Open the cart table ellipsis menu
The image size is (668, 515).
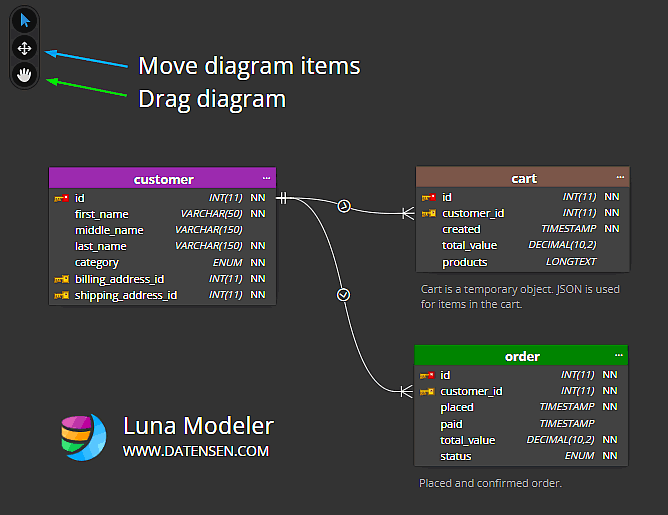tap(620, 177)
